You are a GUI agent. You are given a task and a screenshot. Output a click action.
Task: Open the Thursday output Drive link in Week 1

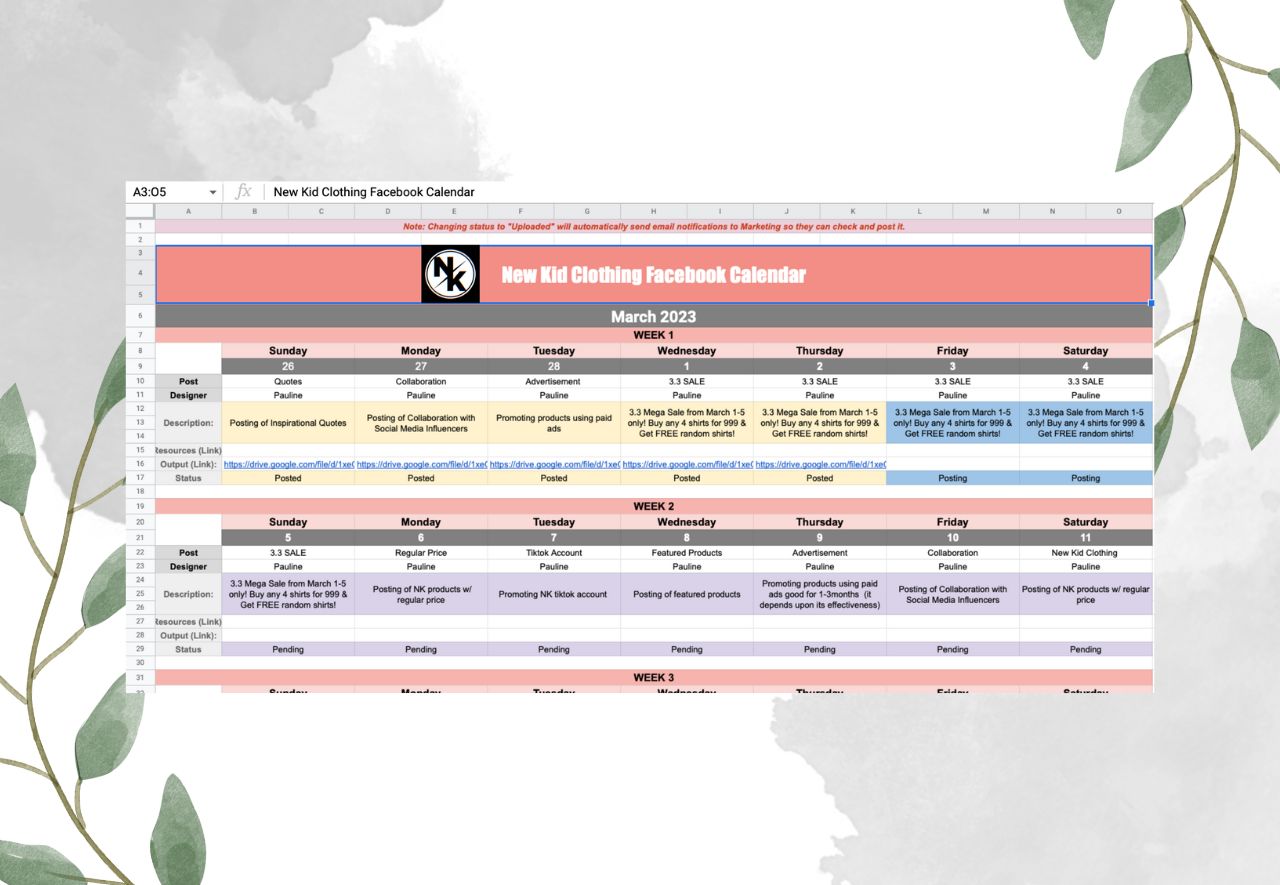(820, 464)
